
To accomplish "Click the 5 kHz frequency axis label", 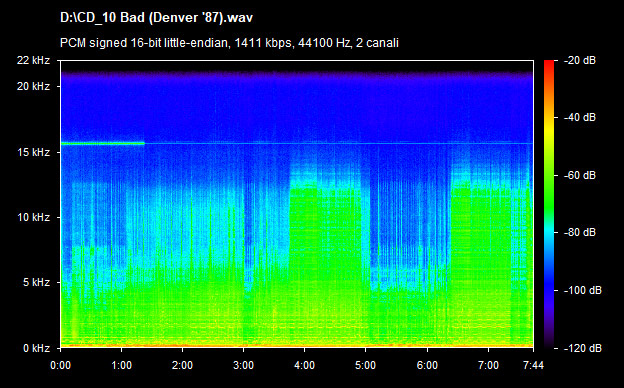I will [x=36, y=283].
